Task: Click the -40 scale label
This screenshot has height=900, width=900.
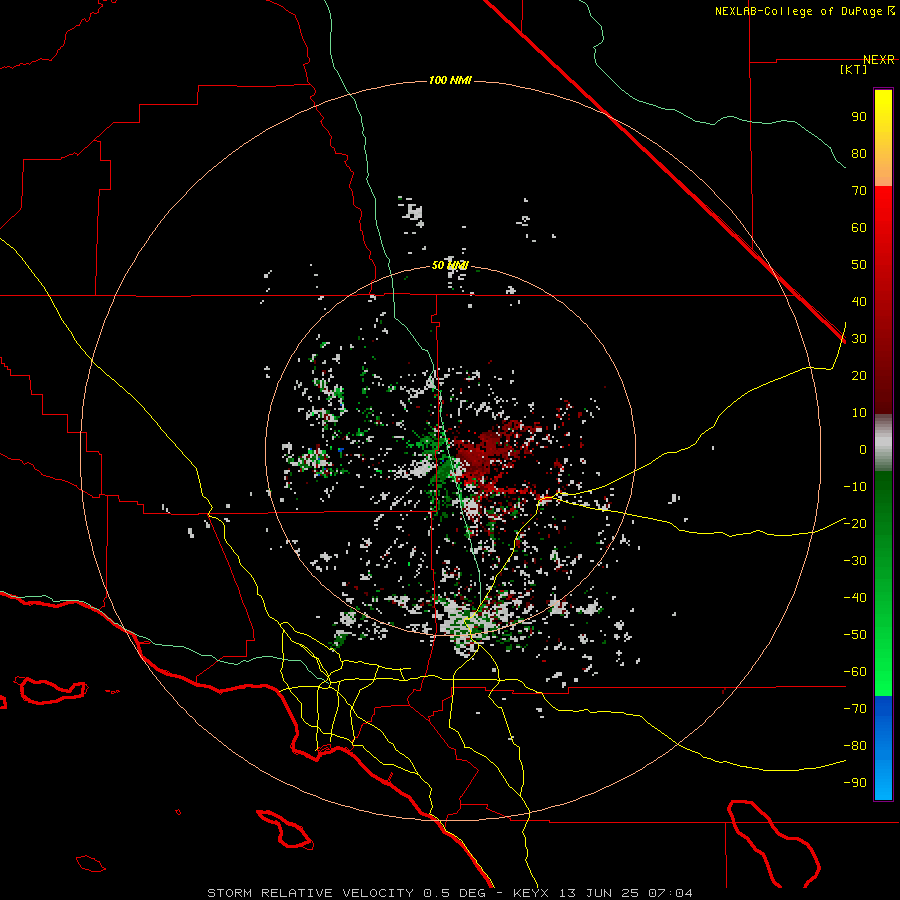Action: (x=855, y=598)
